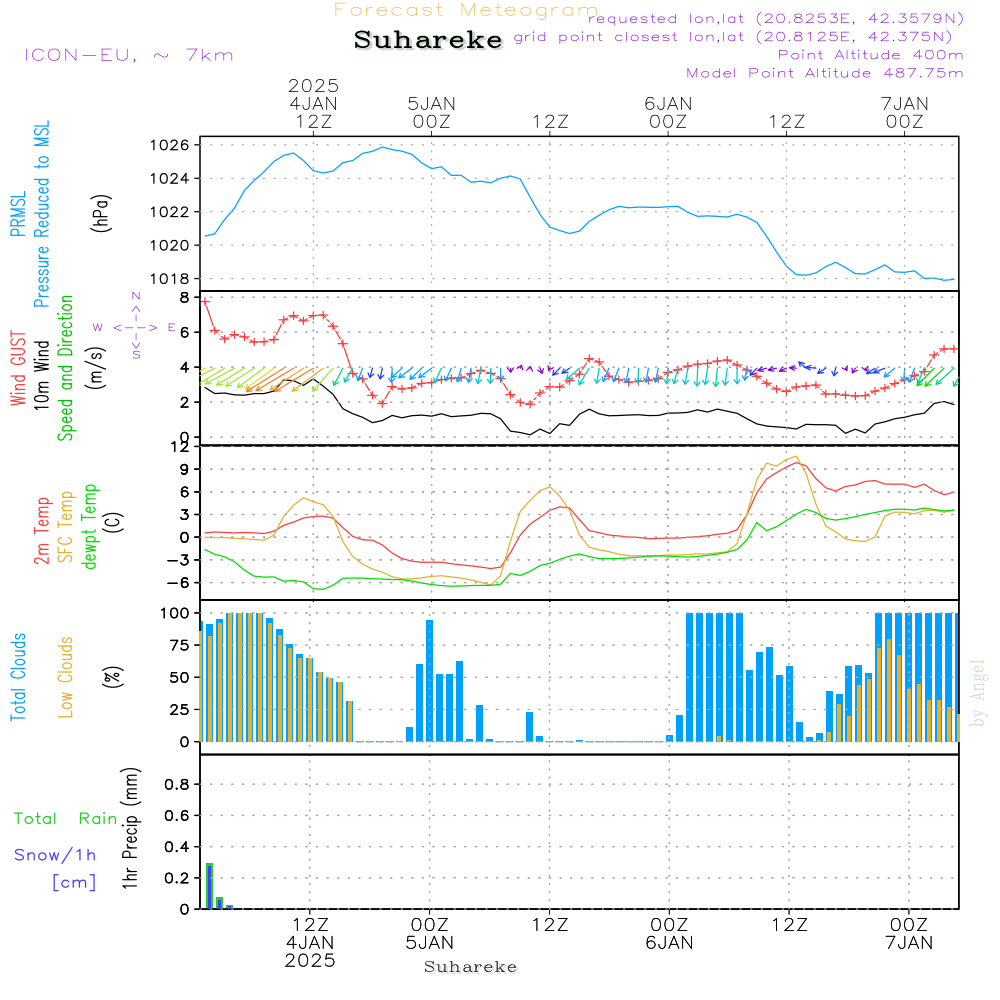Click the 'Forecast Meteogram' heading
Screen dimensions: 1000x1000
coord(466,10)
